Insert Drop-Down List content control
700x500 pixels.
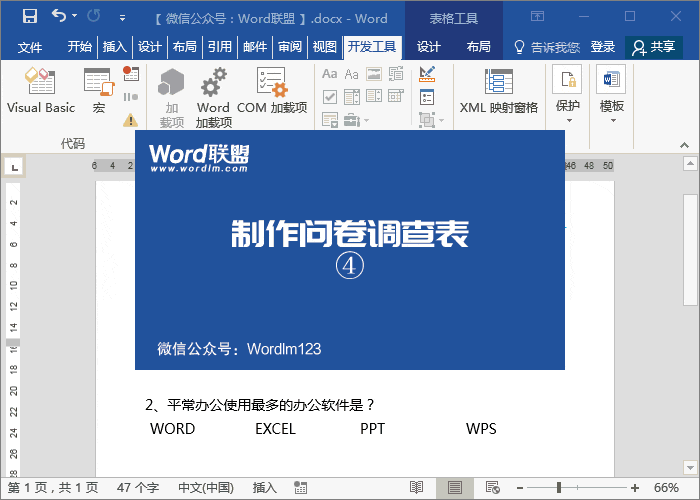(x=374, y=96)
